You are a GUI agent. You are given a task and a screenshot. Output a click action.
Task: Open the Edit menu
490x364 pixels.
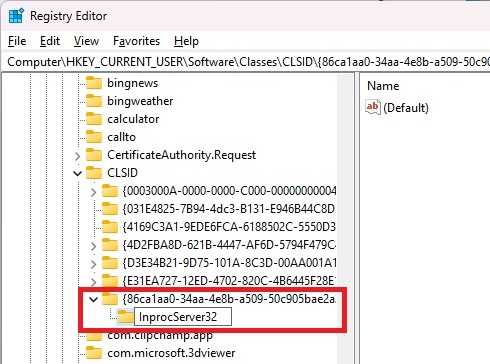[50, 41]
